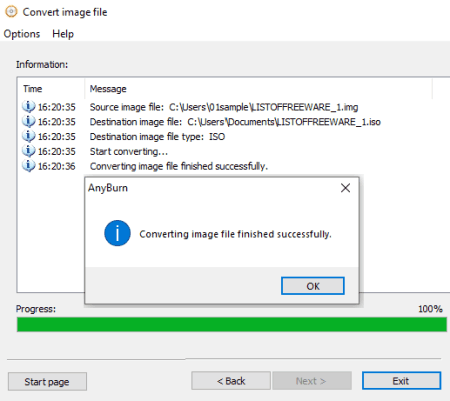This screenshot has height=401, width=450.
Task: Click the AnyBurn disc icon in title bar
Action: (x=11, y=12)
